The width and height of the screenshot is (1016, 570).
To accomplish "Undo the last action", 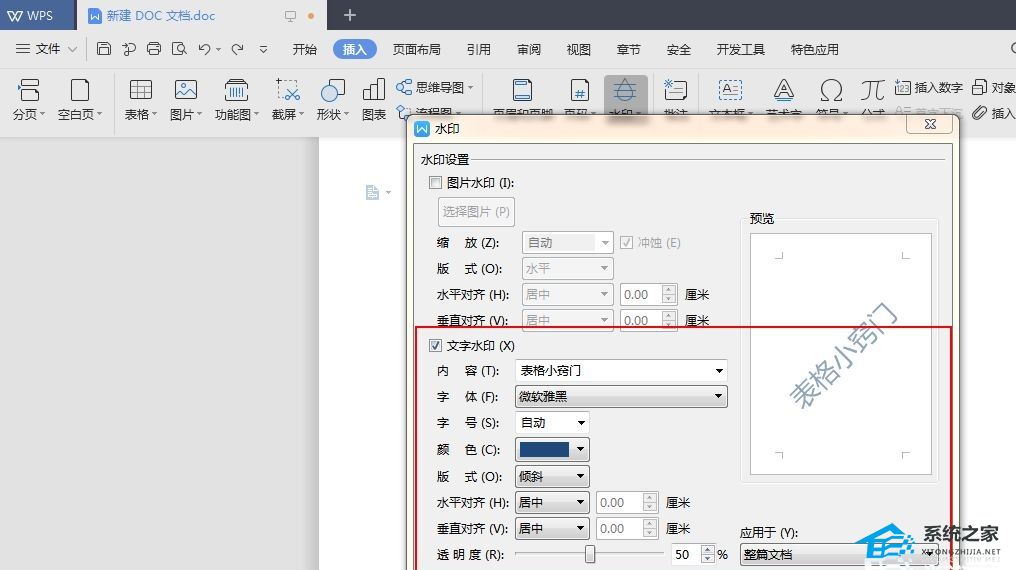I will coord(205,49).
